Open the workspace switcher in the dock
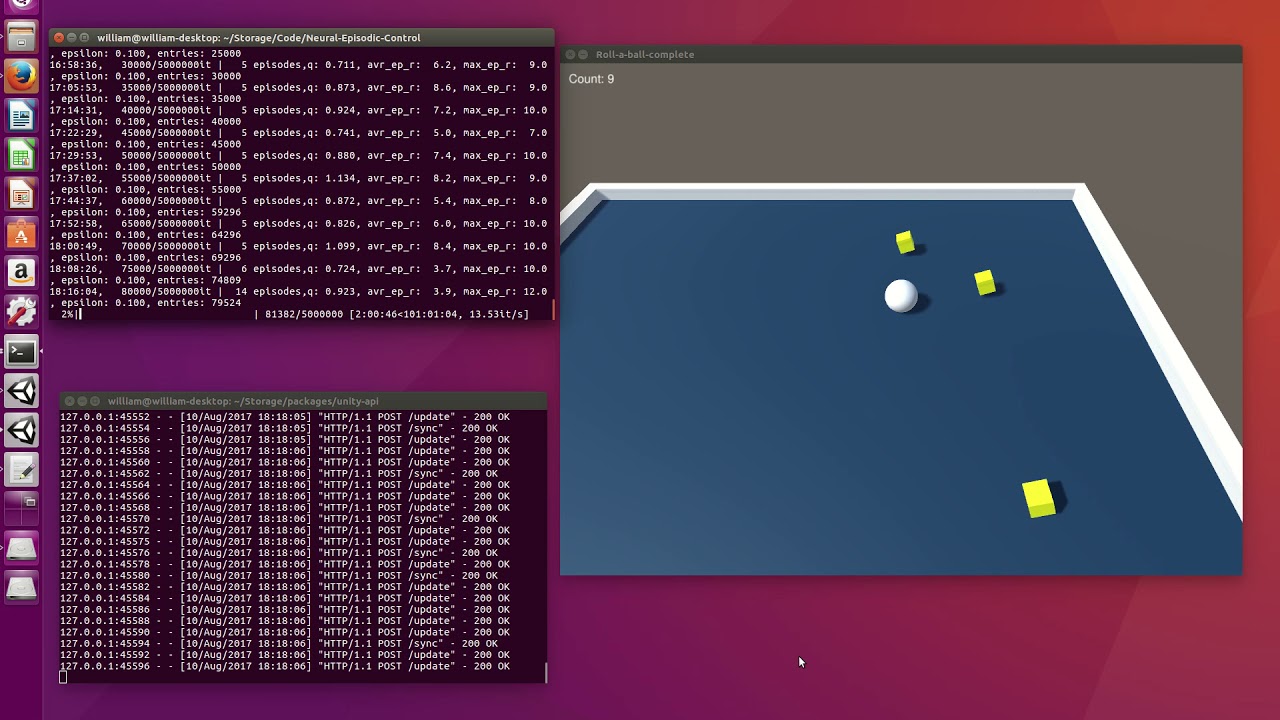 click(21, 508)
